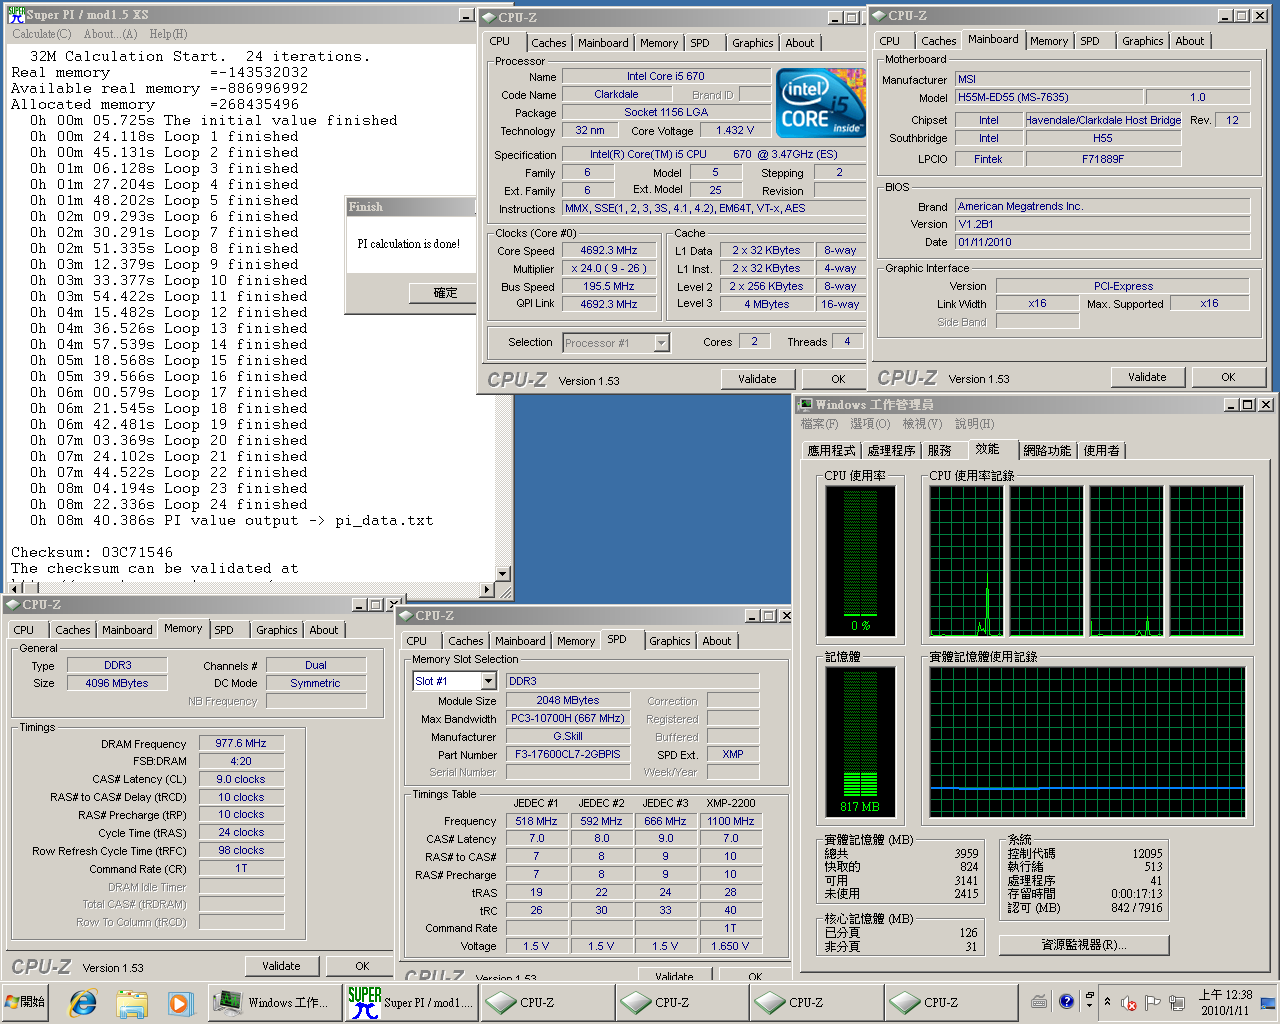
Task: Click the Super PI title bar icon
Action: tap(15, 14)
